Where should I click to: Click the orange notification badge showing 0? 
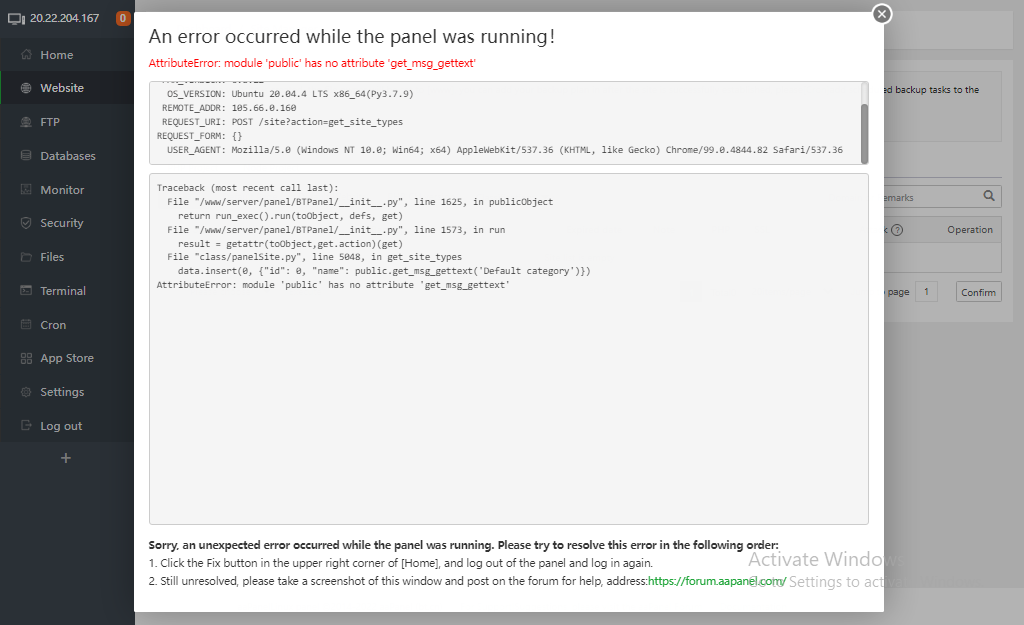(x=123, y=18)
